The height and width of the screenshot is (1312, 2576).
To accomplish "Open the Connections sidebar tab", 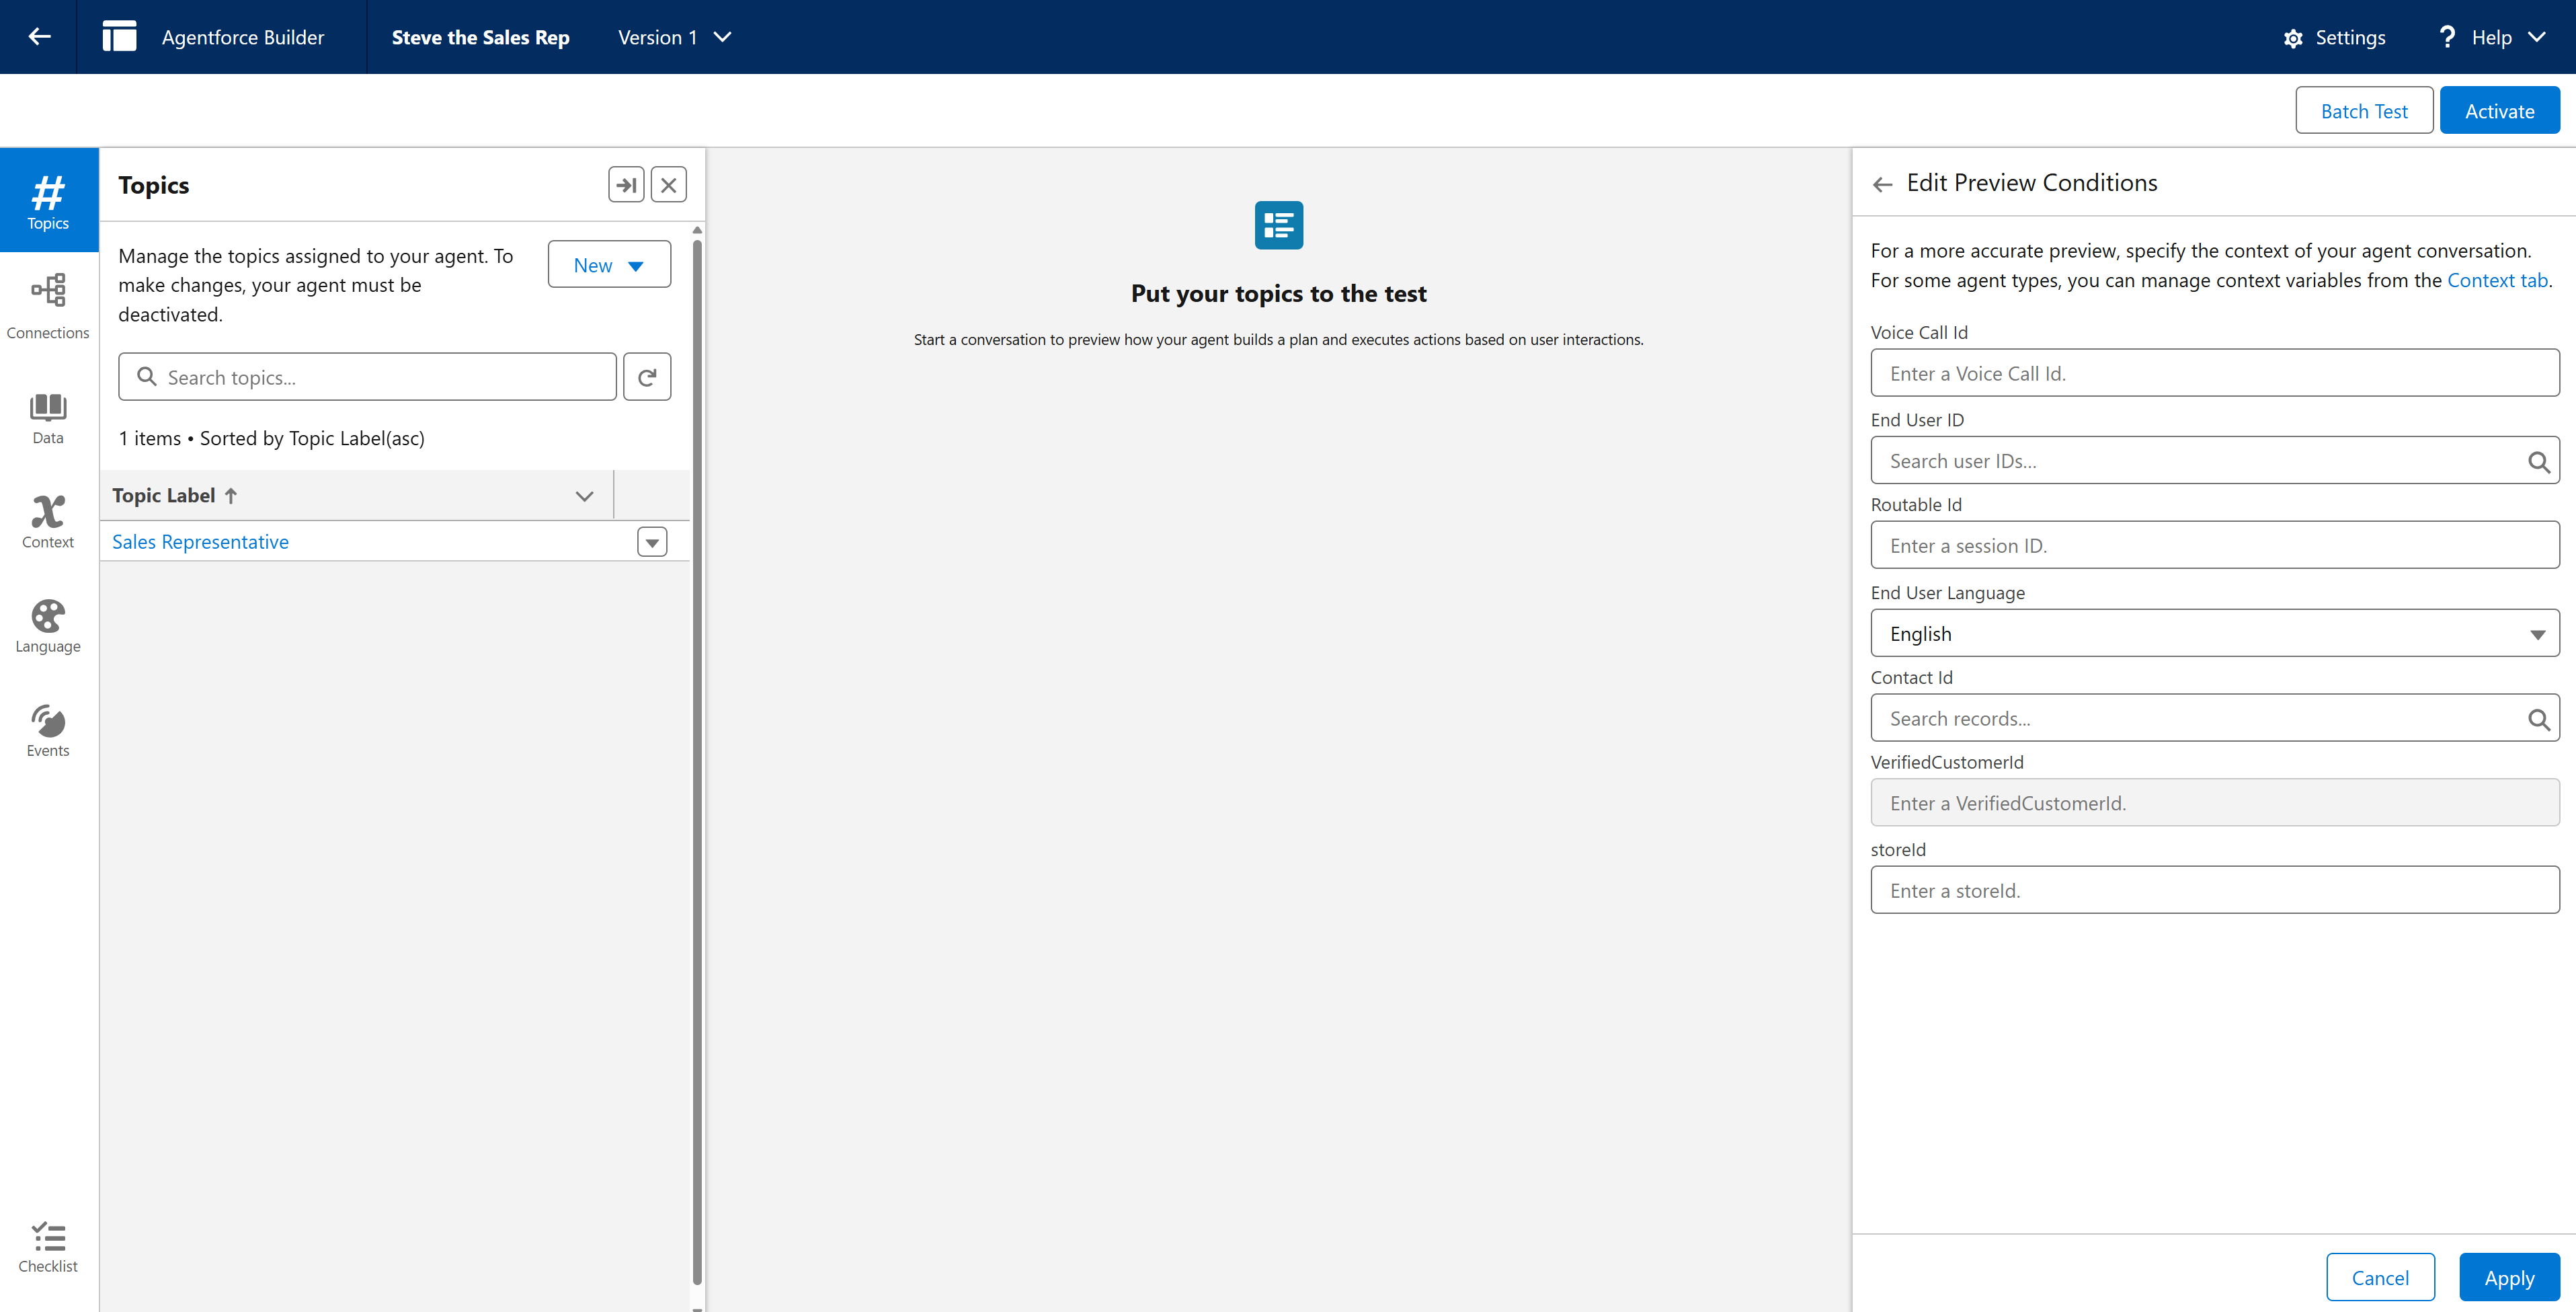I will coord(48,306).
